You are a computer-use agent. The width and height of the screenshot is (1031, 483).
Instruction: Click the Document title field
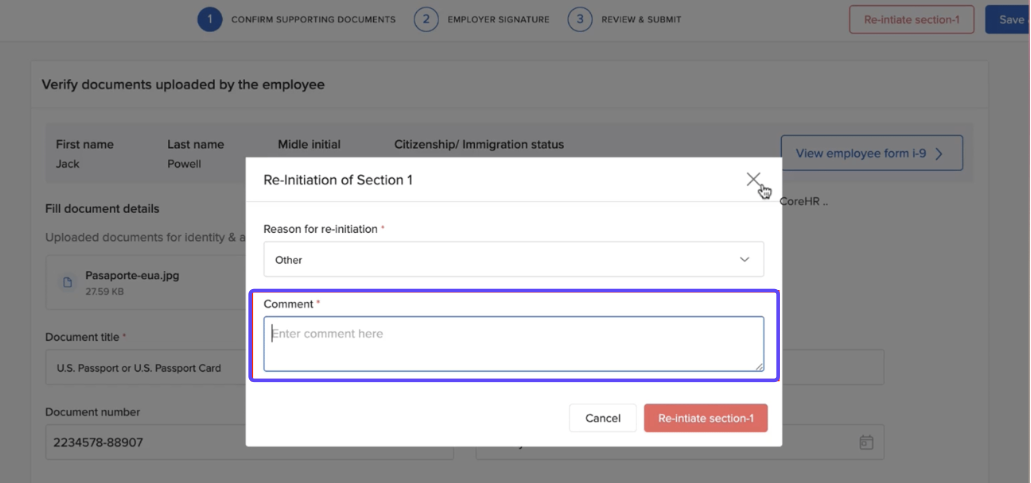(x=145, y=367)
